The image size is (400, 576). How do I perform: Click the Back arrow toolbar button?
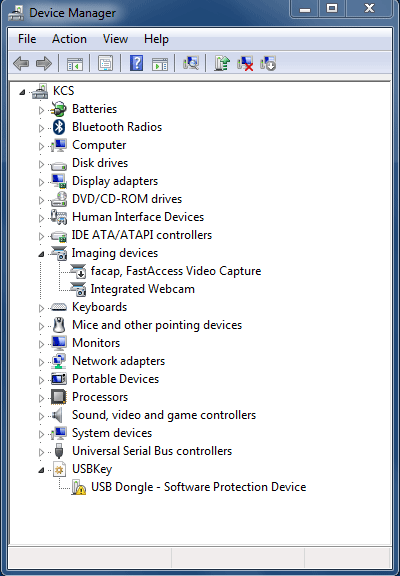21,64
